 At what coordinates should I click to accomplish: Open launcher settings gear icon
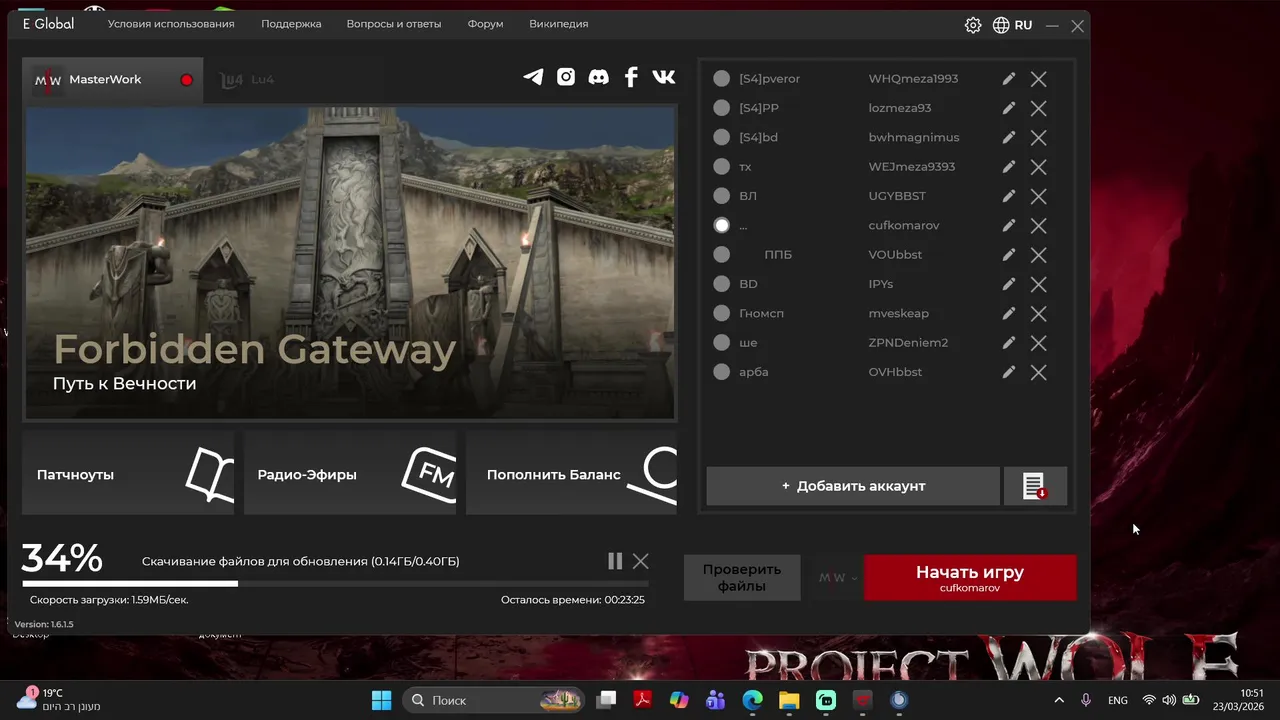pyautogui.click(x=973, y=25)
